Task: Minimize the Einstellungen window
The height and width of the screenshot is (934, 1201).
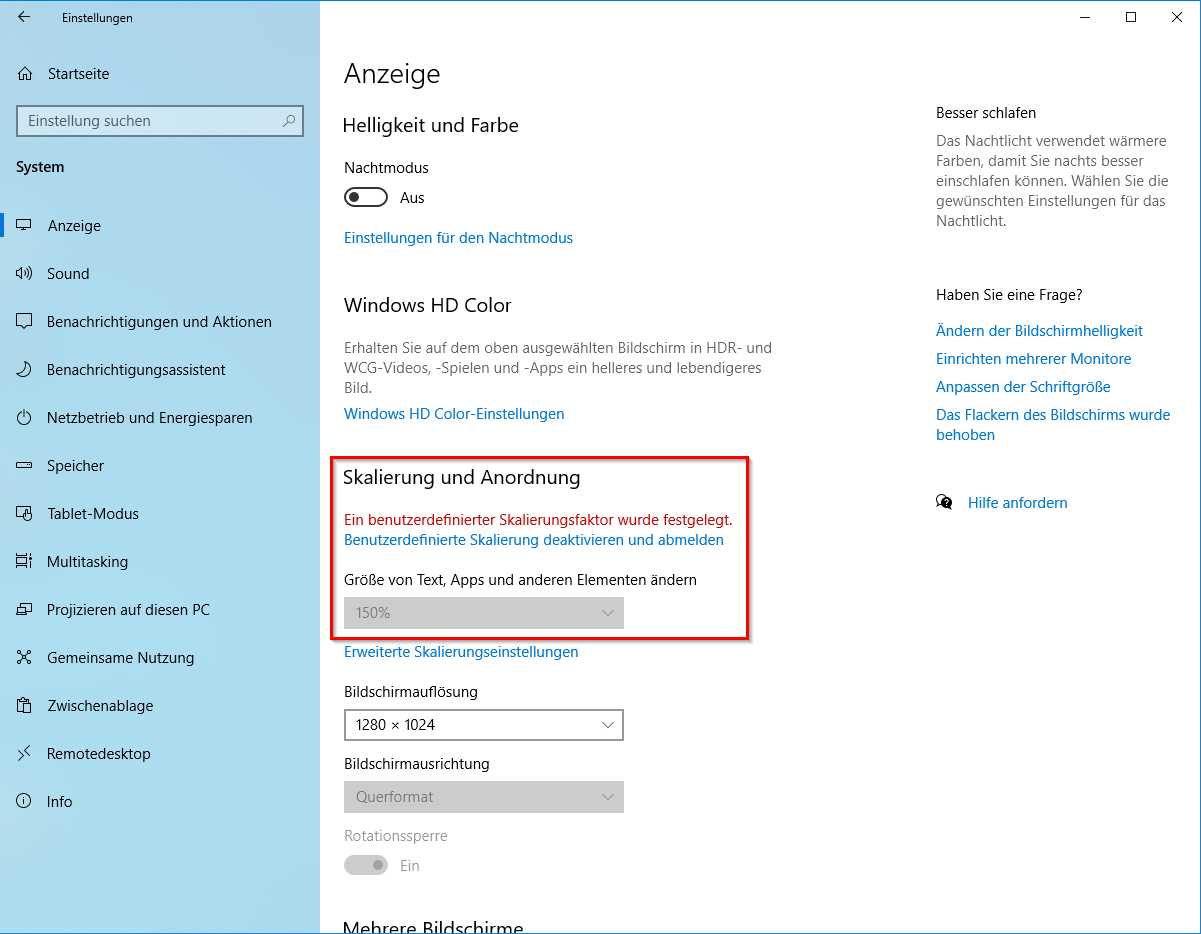Action: tap(1085, 17)
